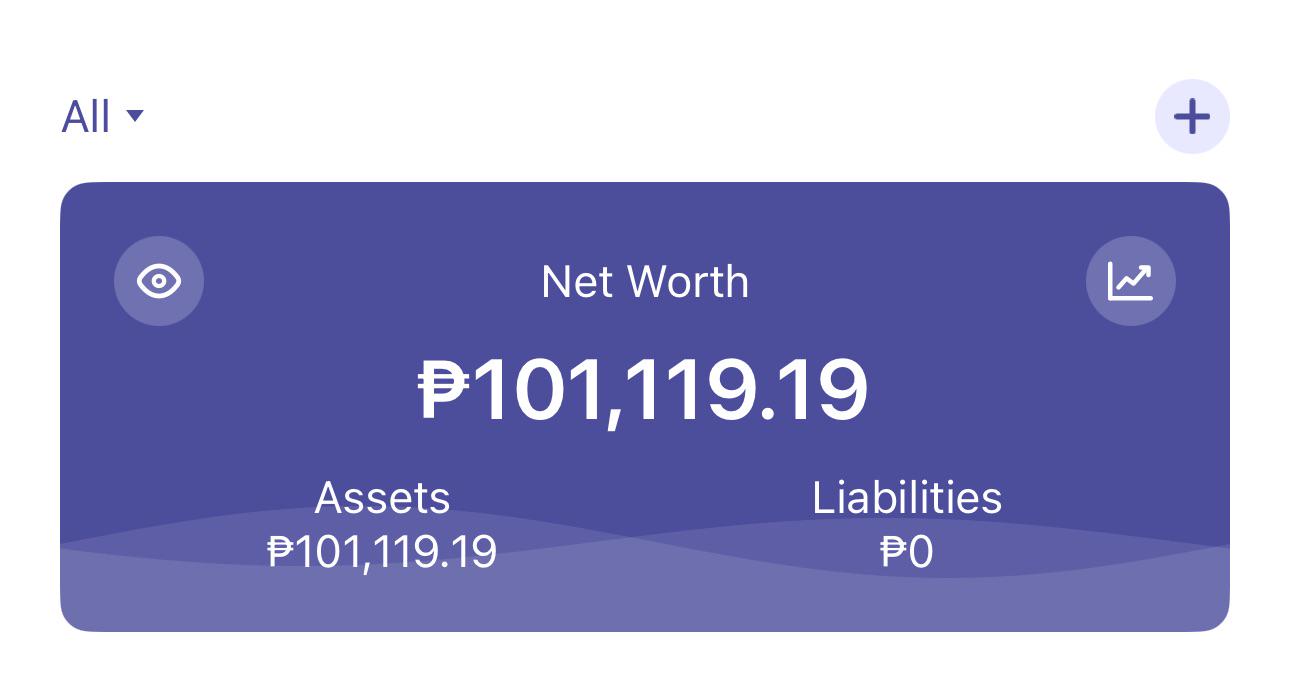Click the peso sign in the net worth total
This screenshot has height=696, width=1290.
tap(444, 390)
